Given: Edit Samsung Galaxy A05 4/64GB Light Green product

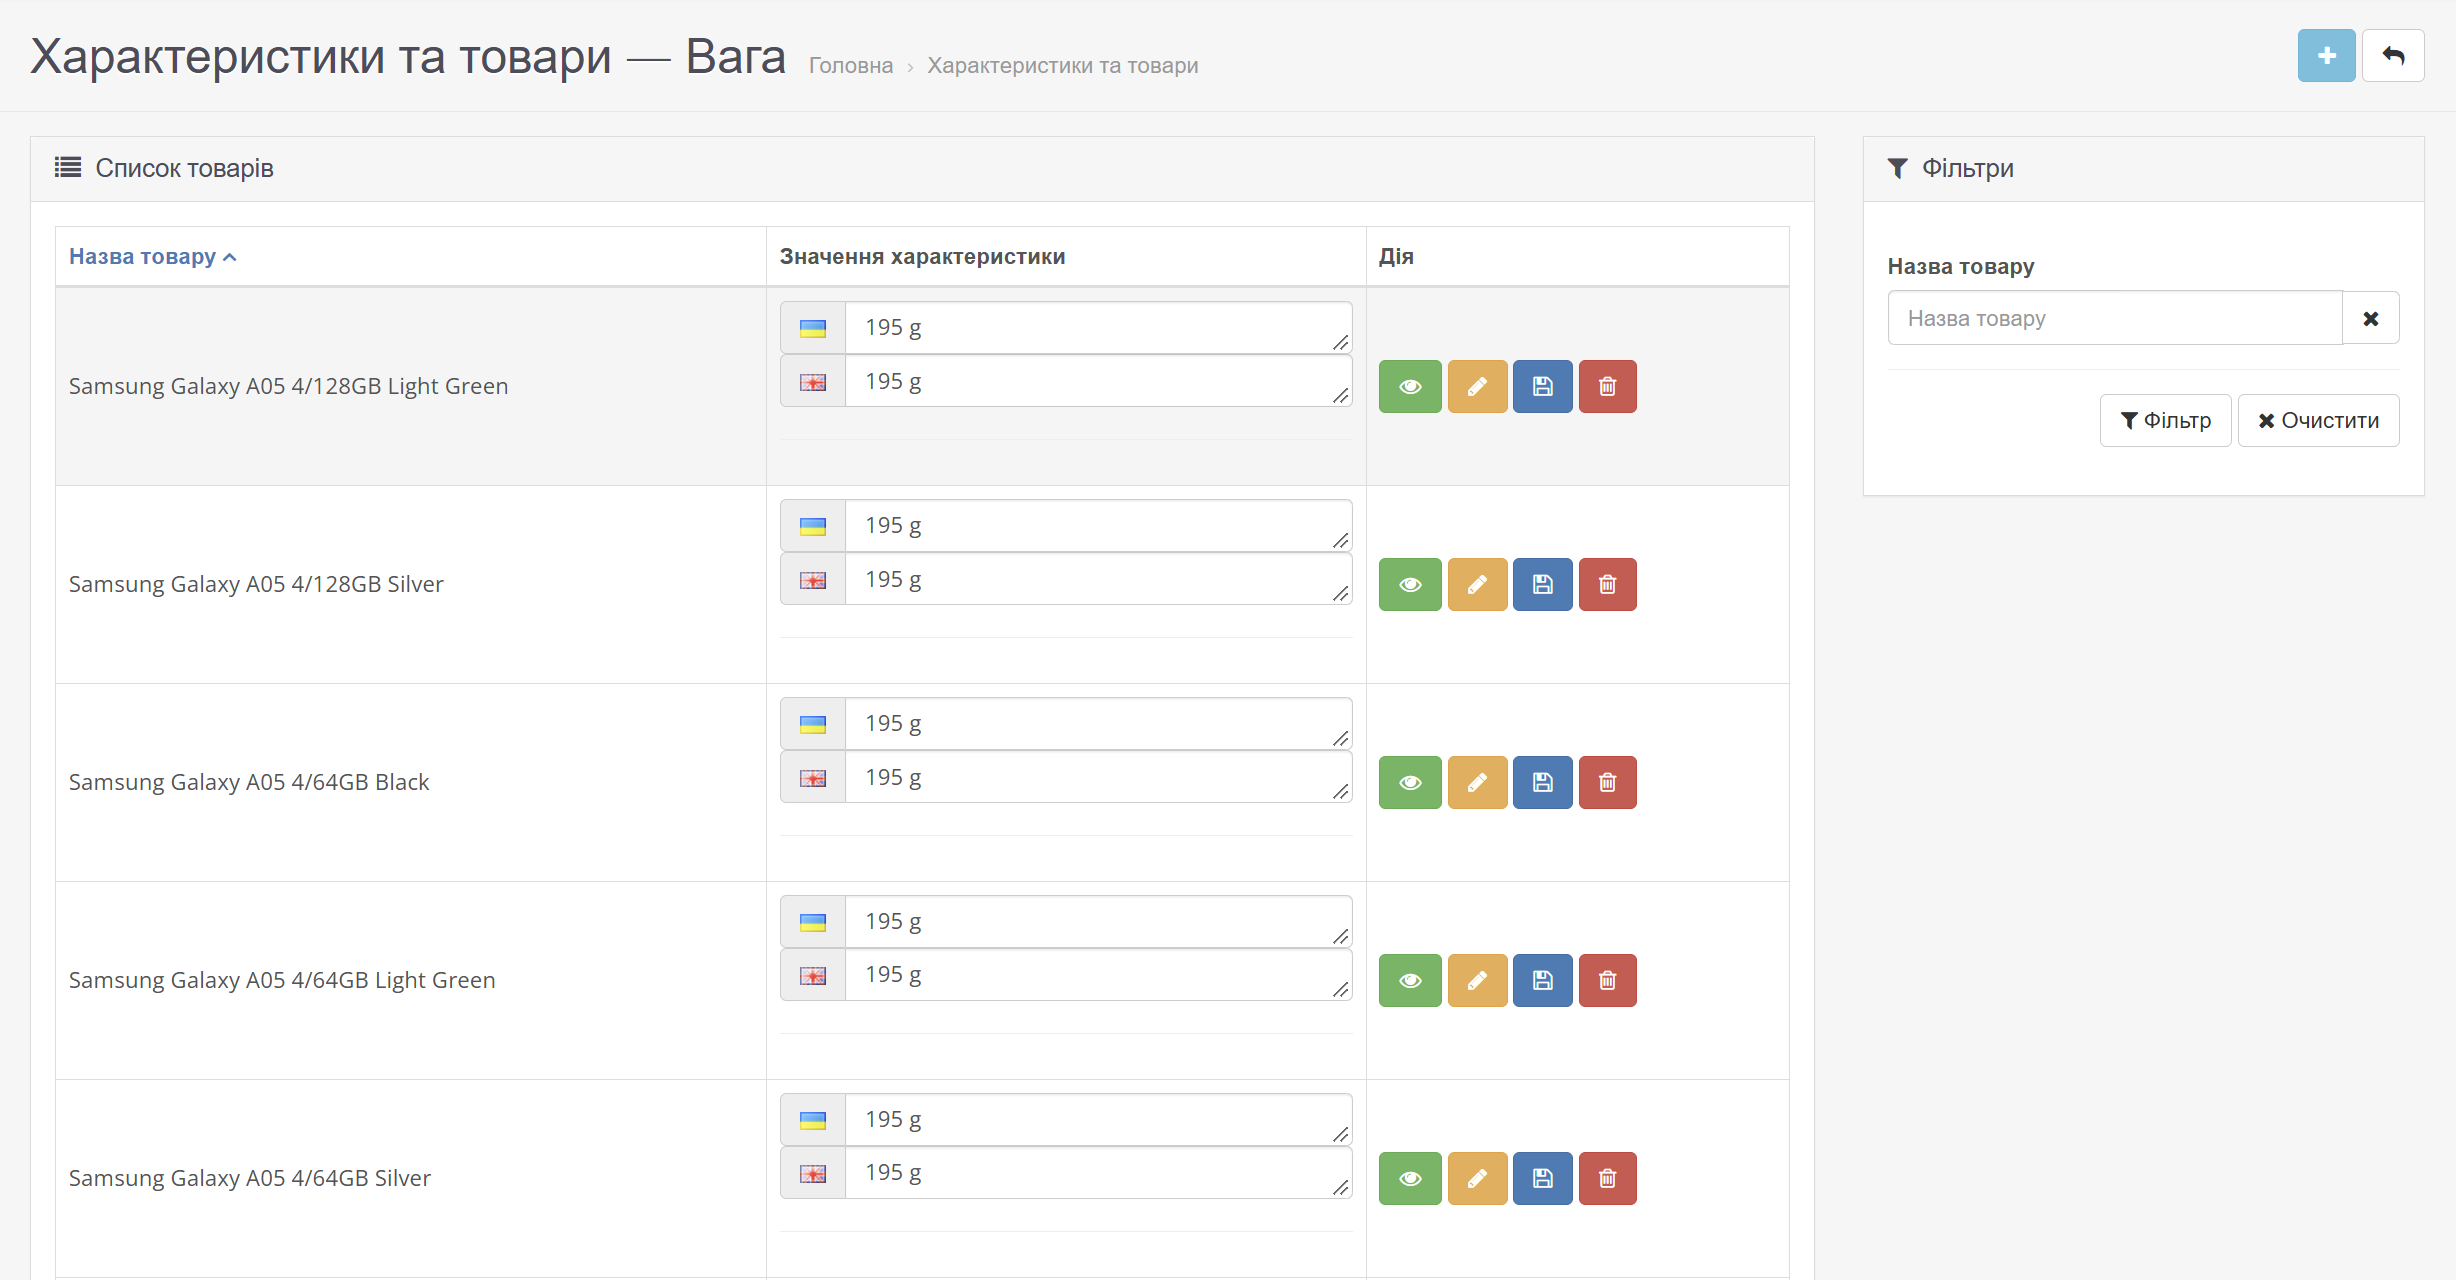Looking at the screenshot, I should [1477, 980].
